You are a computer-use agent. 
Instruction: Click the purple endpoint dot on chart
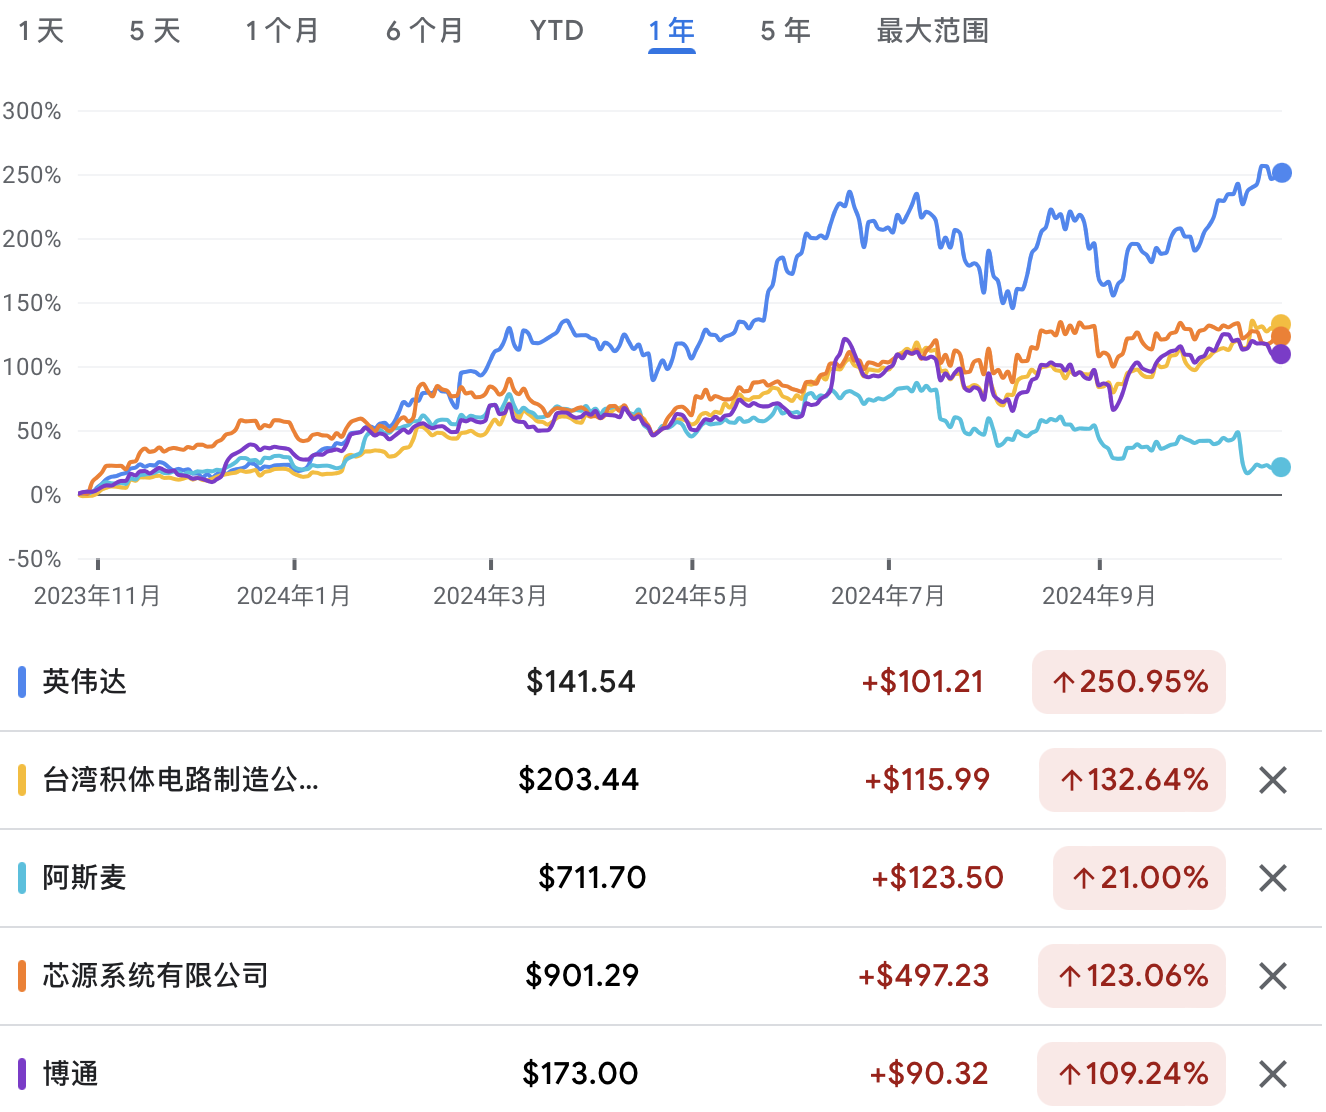point(1281,354)
